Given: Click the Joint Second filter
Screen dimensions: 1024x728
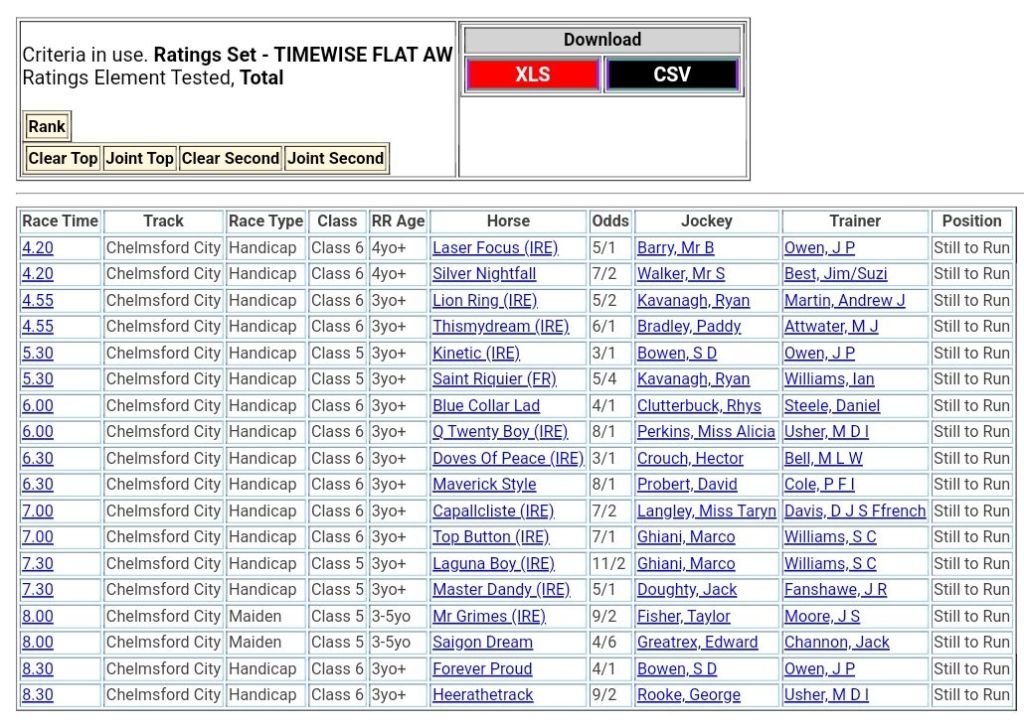Looking at the screenshot, I should click(336, 158).
